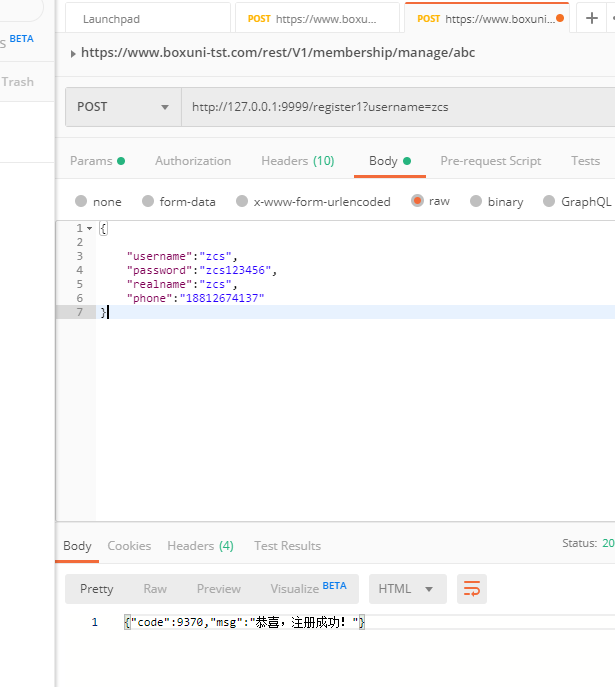Select the binary body type

[497, 202]
